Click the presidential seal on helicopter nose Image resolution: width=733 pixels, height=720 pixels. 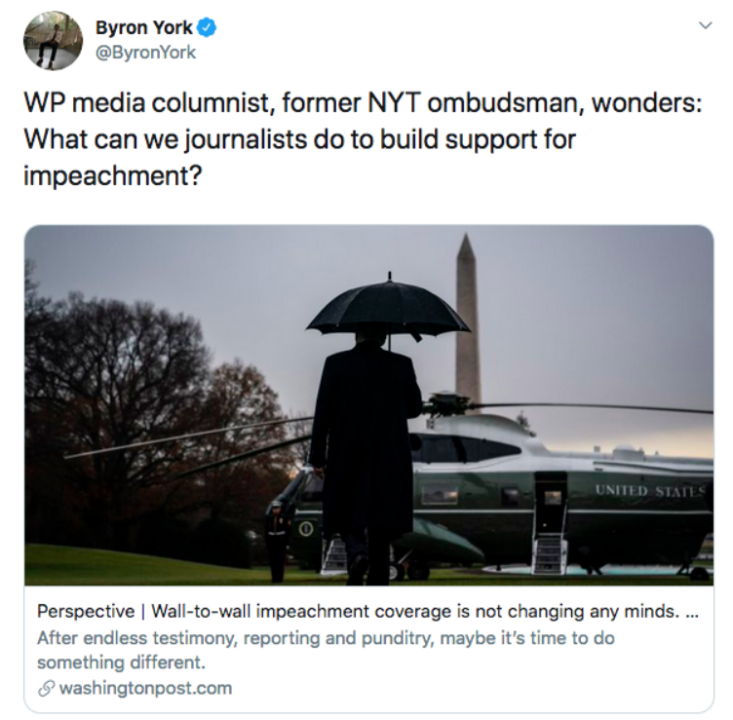[307, 529]
